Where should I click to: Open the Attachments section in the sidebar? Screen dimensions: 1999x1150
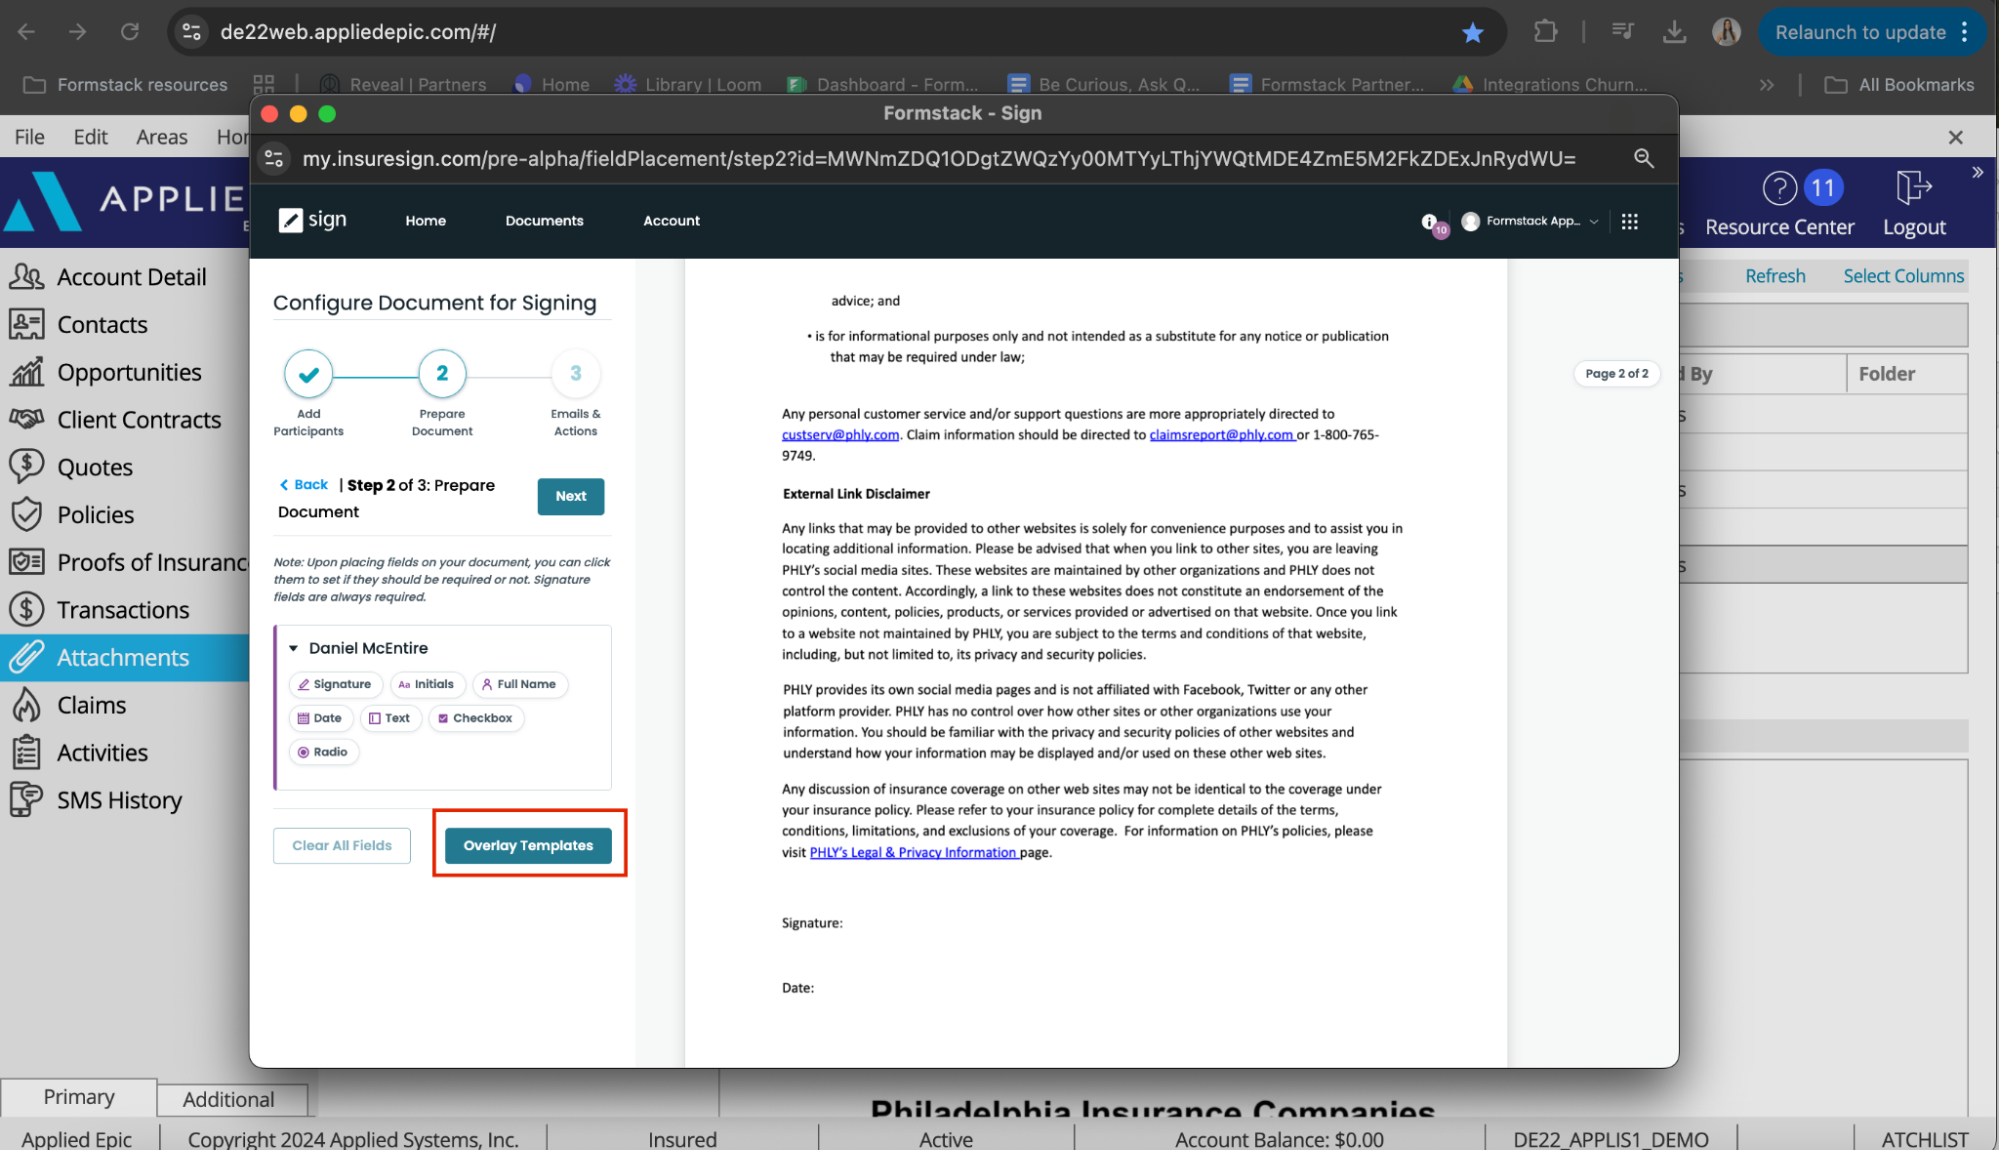tap(123, 657)
